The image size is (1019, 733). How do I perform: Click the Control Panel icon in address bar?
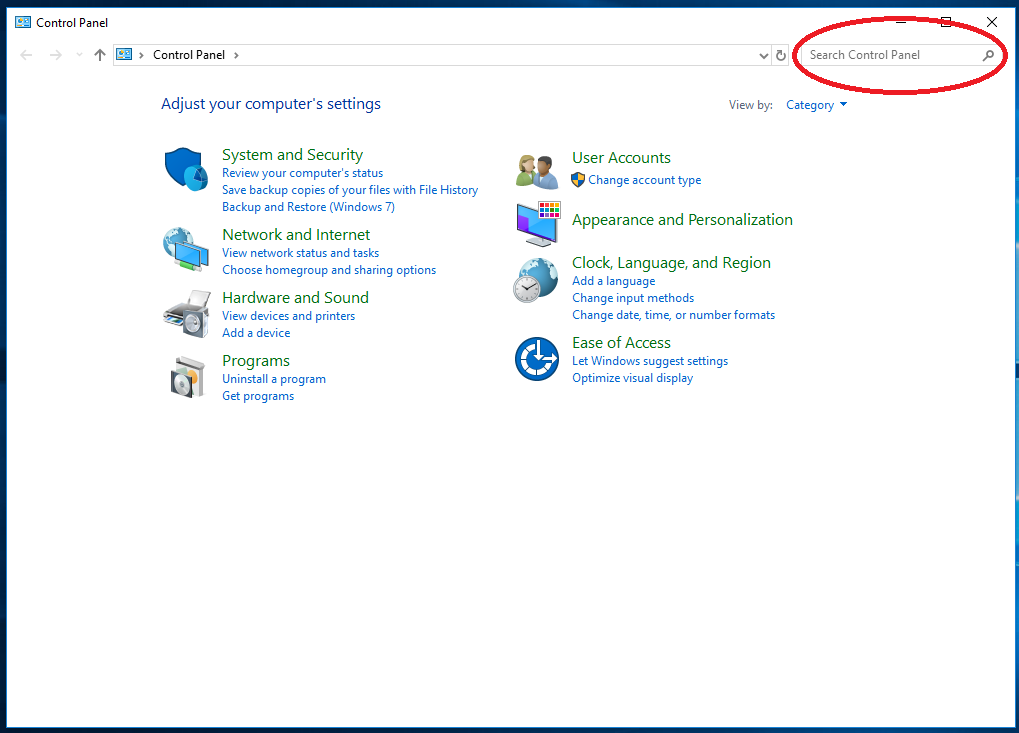[x=124, y=55]
